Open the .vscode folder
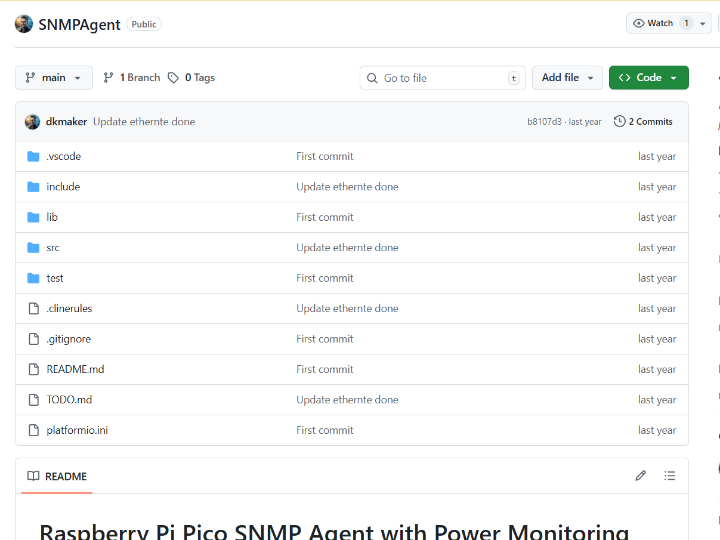The image size is (720, 540). pos(63,156)
